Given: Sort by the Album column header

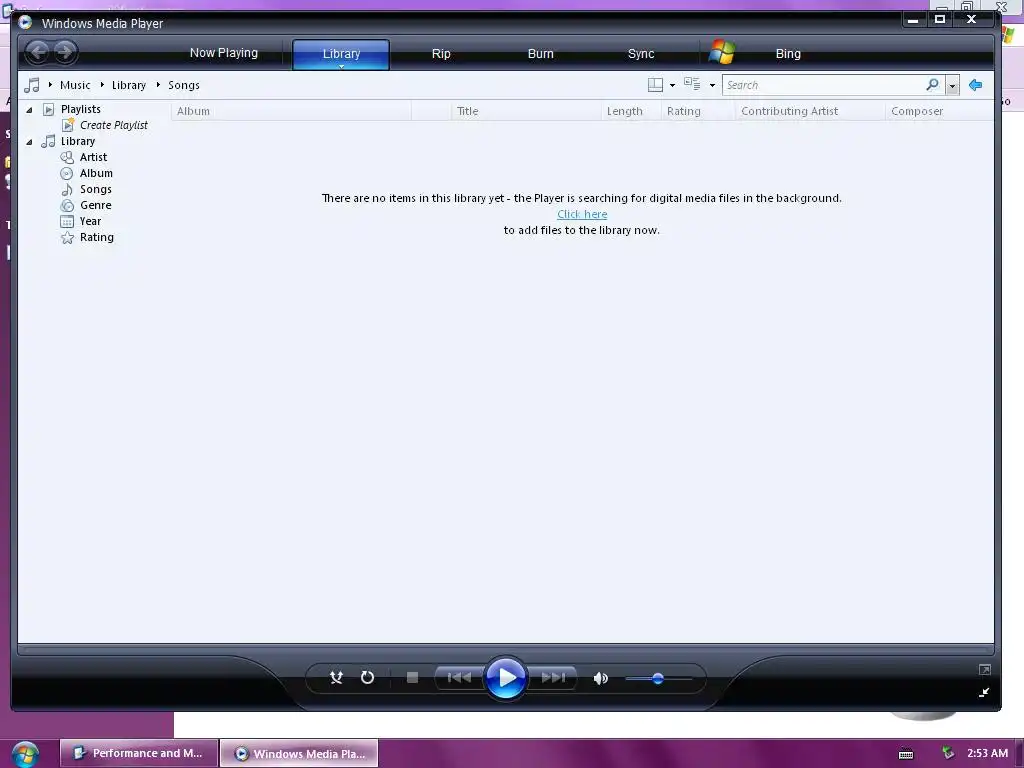Looking at the screenshot, I should 291,111.
